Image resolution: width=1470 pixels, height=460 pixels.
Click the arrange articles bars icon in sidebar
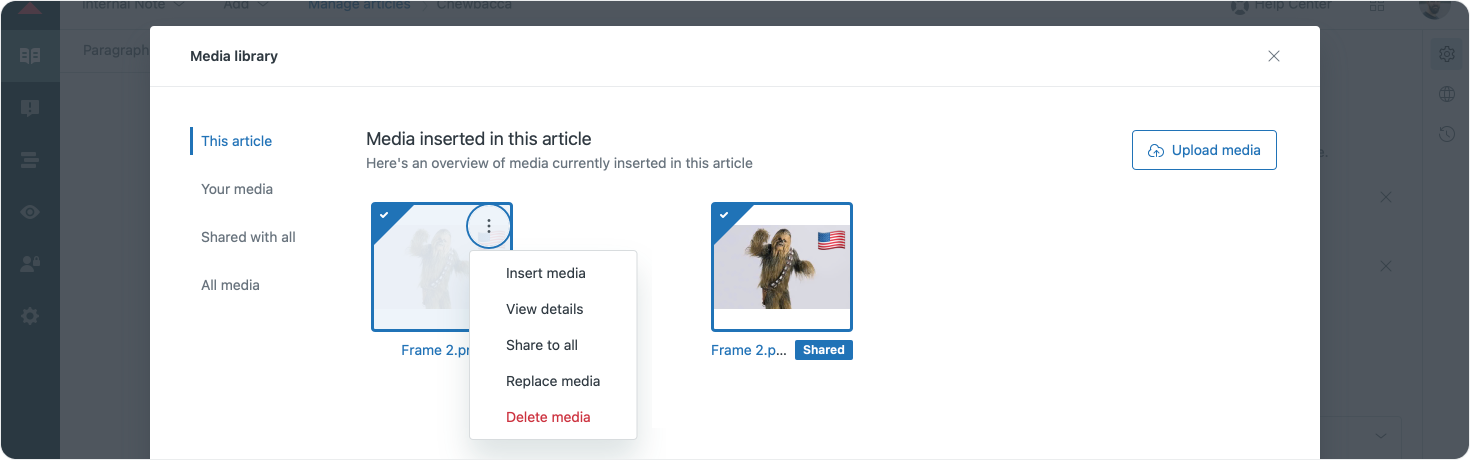click(x=30, y=160)
